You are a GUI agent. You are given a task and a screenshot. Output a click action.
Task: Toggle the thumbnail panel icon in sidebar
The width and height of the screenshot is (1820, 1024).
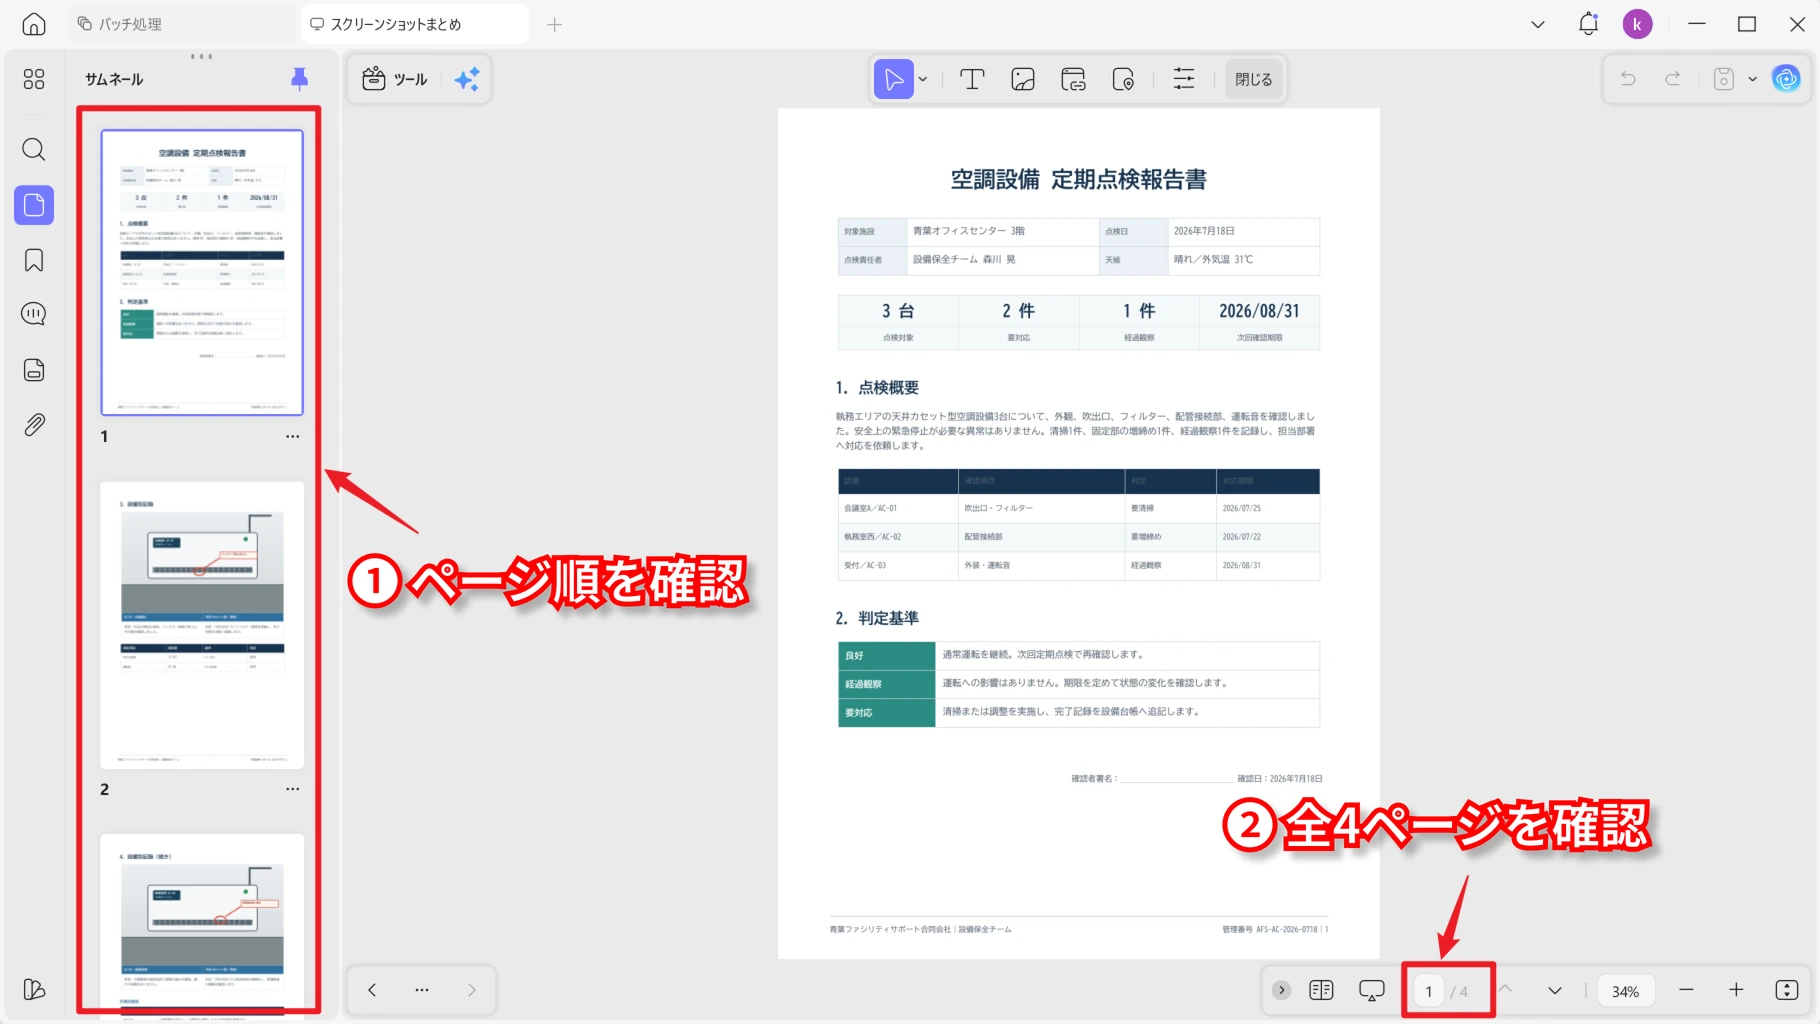tap(34, 205)
